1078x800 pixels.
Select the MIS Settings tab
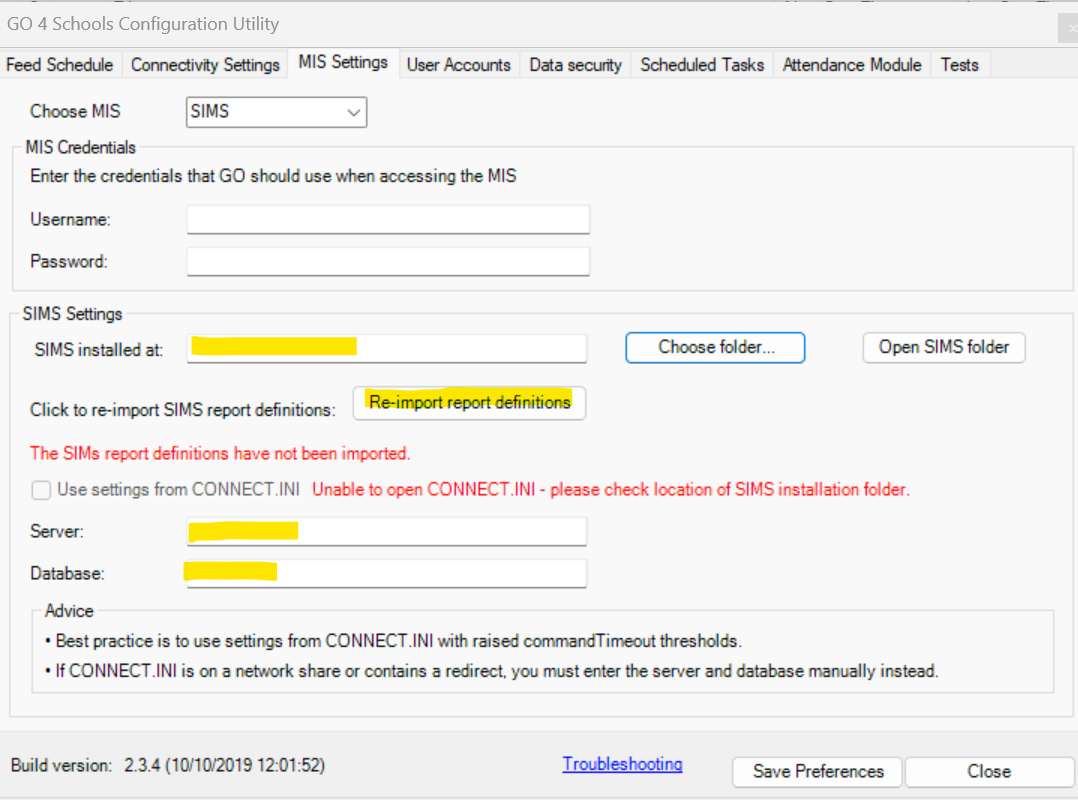343,63
